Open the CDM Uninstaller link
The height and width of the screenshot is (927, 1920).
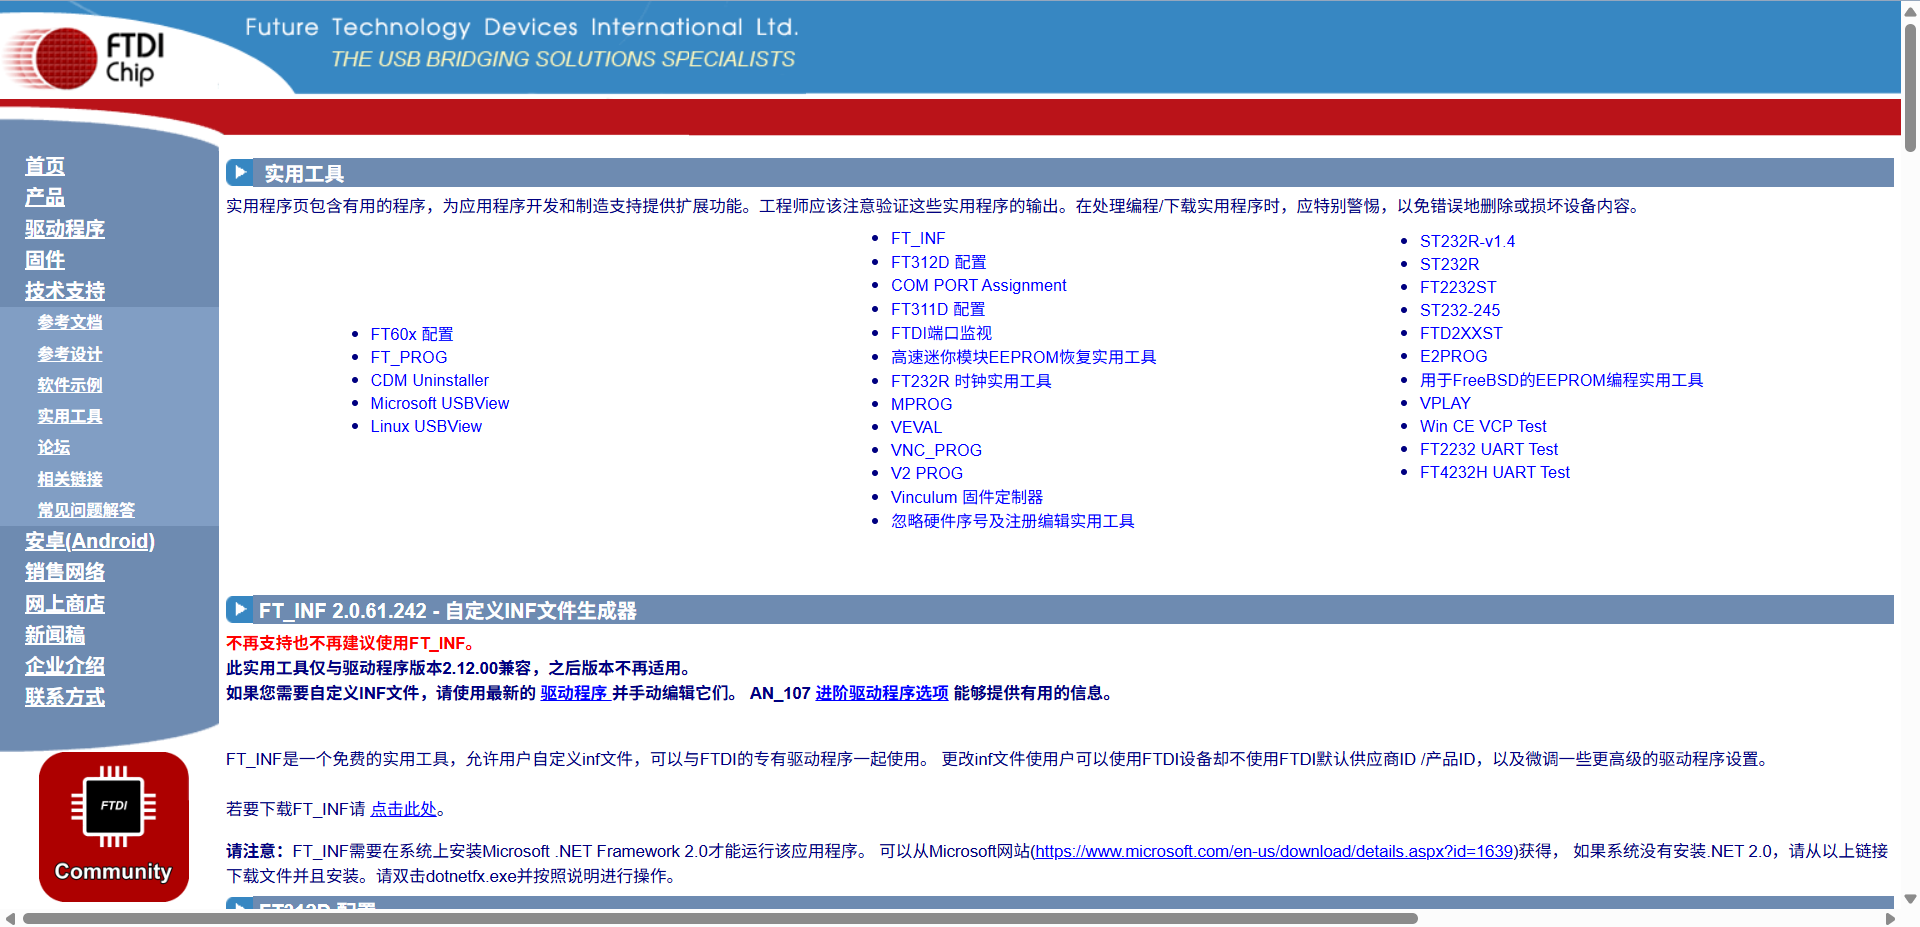[x=429, y=380]
